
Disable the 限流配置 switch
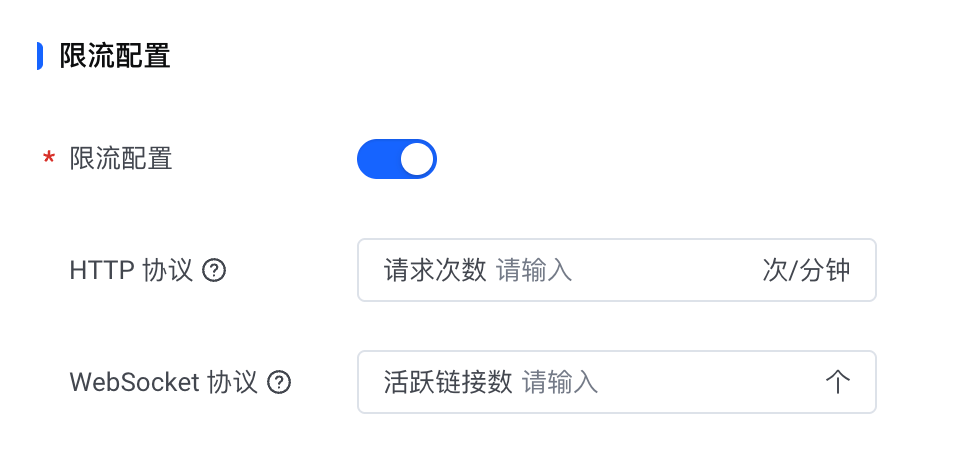tap(397, 159)
